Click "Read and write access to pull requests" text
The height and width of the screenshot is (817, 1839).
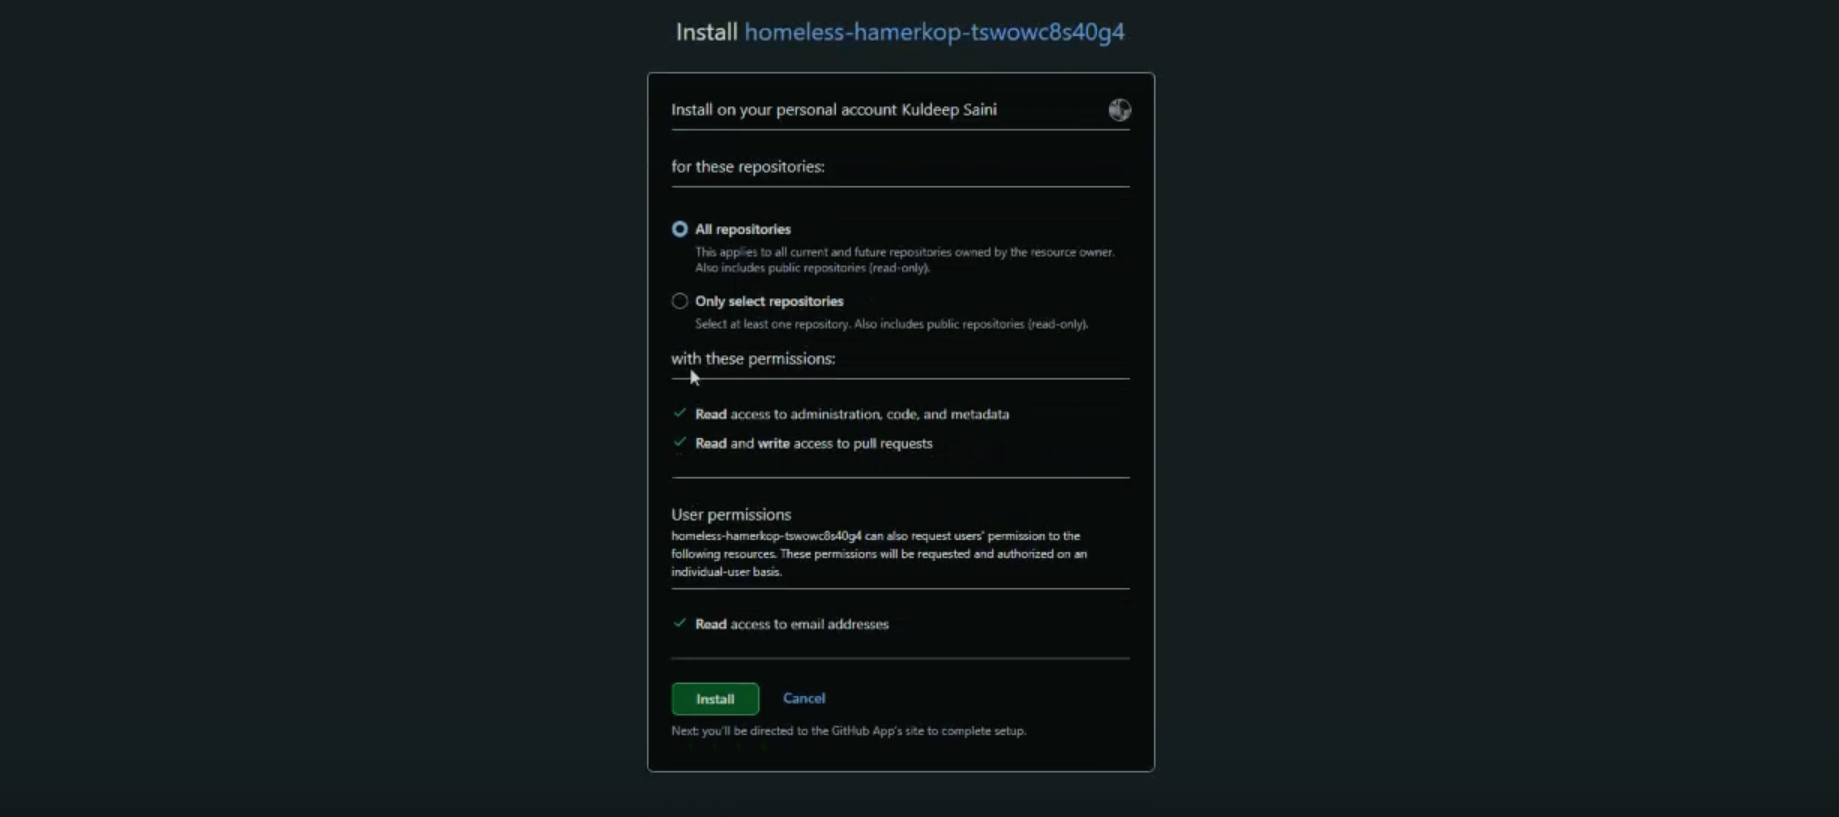[813, 443]
